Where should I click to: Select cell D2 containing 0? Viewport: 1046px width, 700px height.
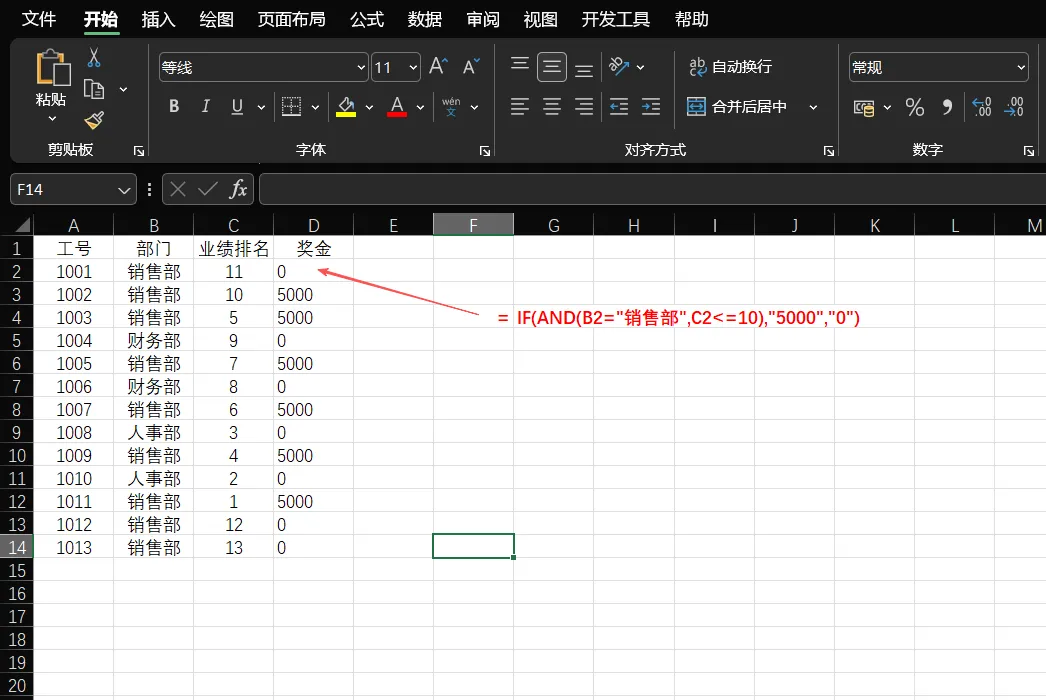[314, 272]
